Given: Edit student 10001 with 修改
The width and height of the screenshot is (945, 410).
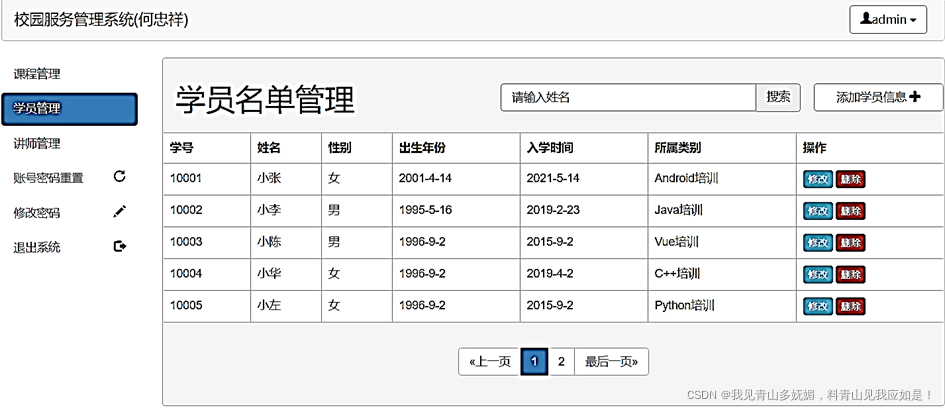Looking at the screenshot, I should click(x=818, y=178).
